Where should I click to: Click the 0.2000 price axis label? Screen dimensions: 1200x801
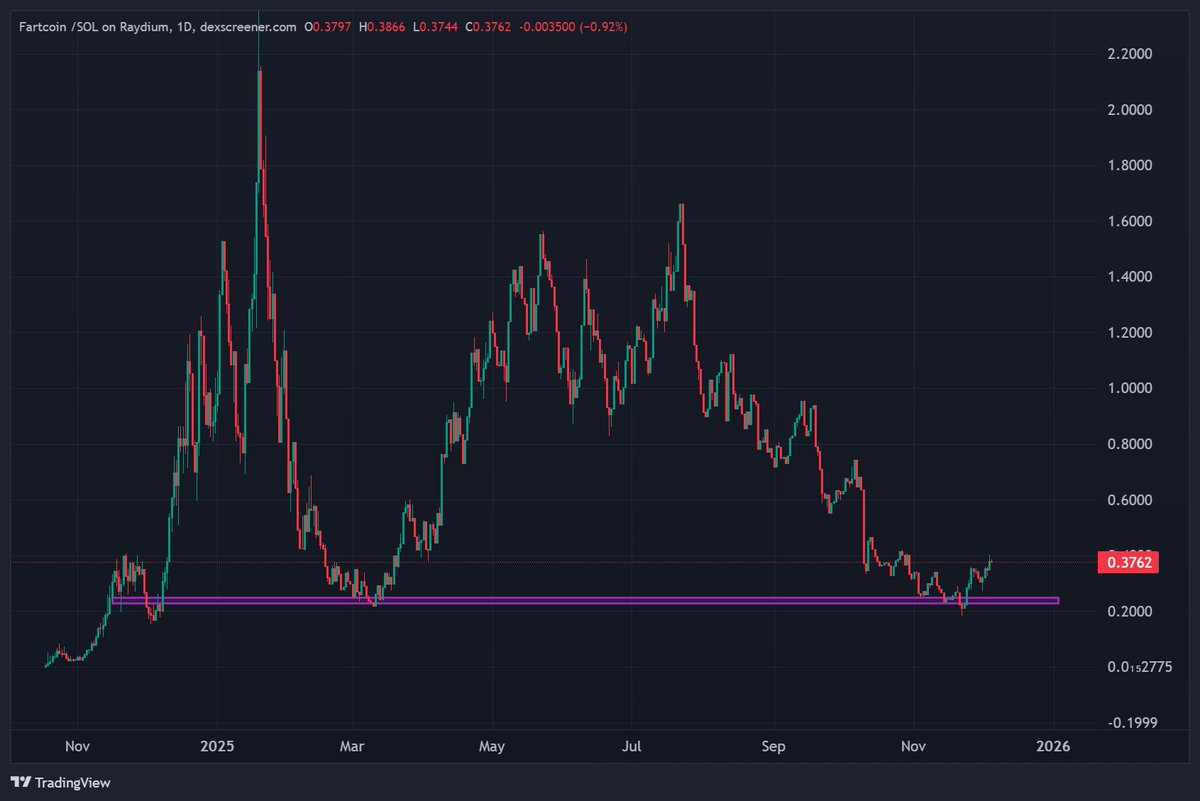pyautogui.click(x=1130, y=611)
